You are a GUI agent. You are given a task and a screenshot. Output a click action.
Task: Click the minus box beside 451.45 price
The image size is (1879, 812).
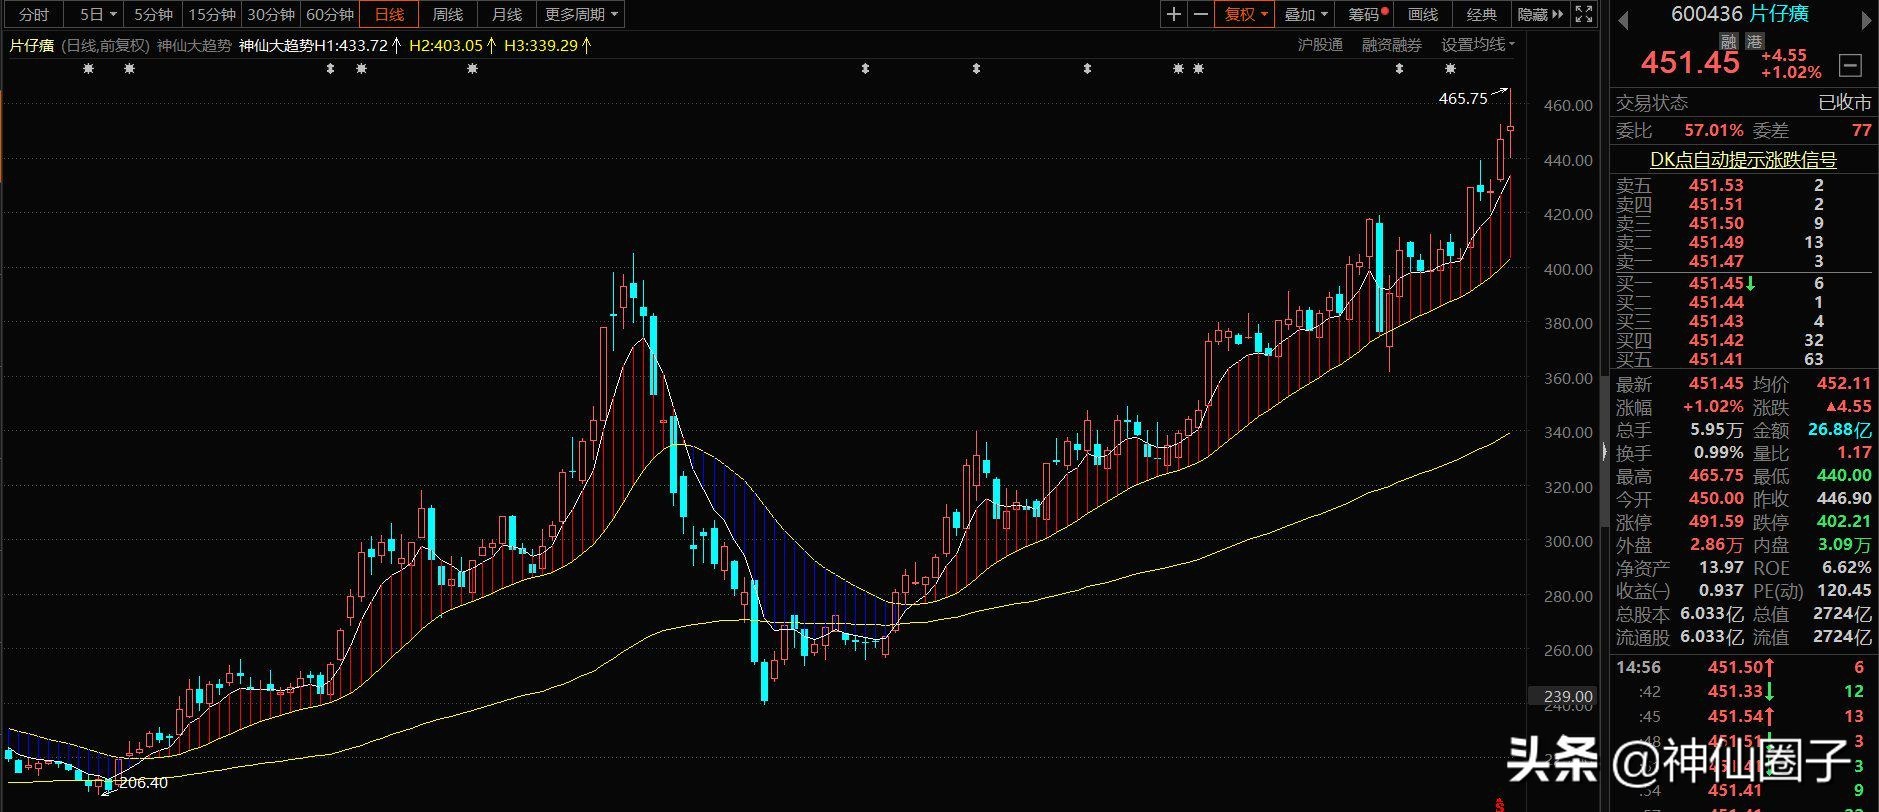tap(1851, 66)
